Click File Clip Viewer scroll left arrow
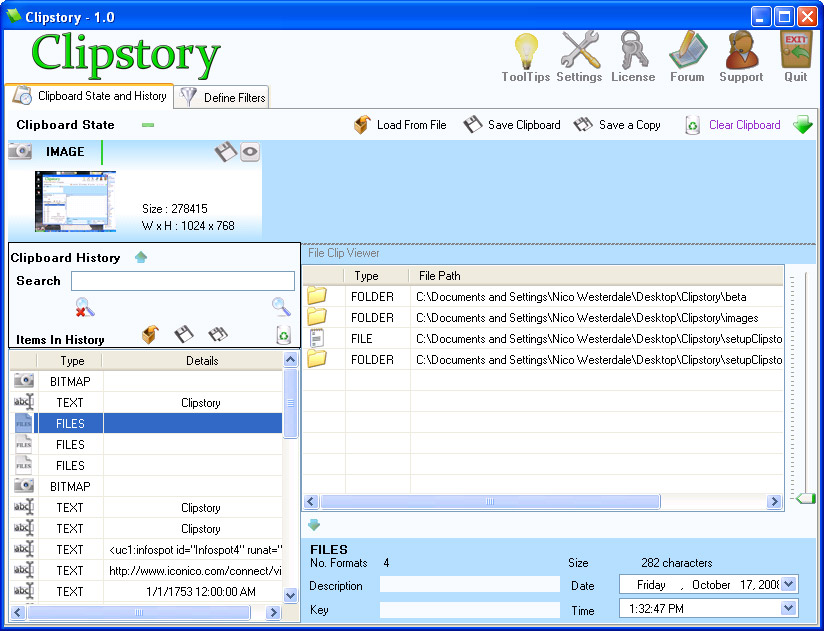 (x=311, y=502)
